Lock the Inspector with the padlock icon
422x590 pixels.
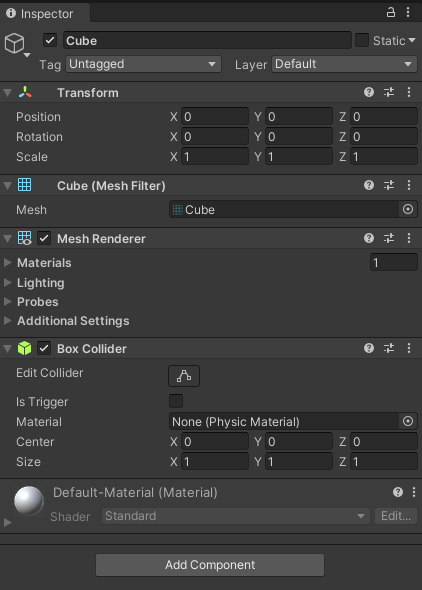click(391, 12)
